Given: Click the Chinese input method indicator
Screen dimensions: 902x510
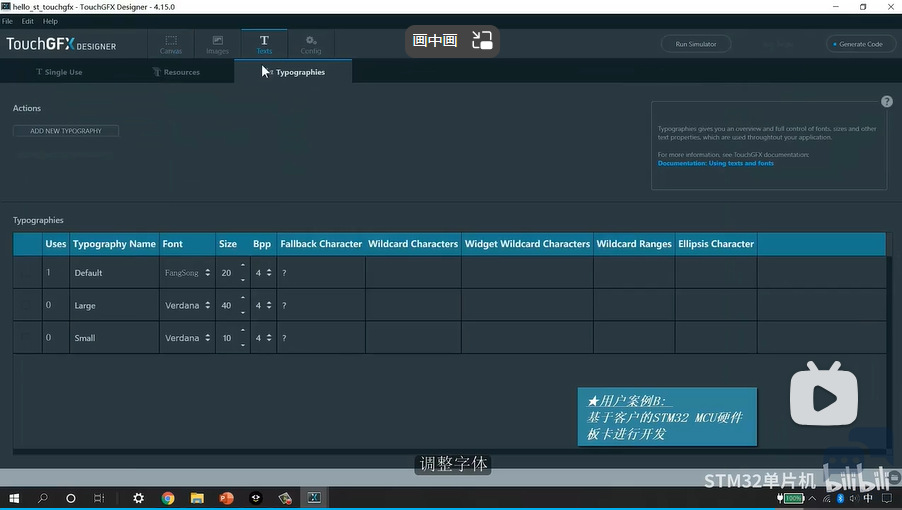Looking at the screenshot, I should [868, 498].
